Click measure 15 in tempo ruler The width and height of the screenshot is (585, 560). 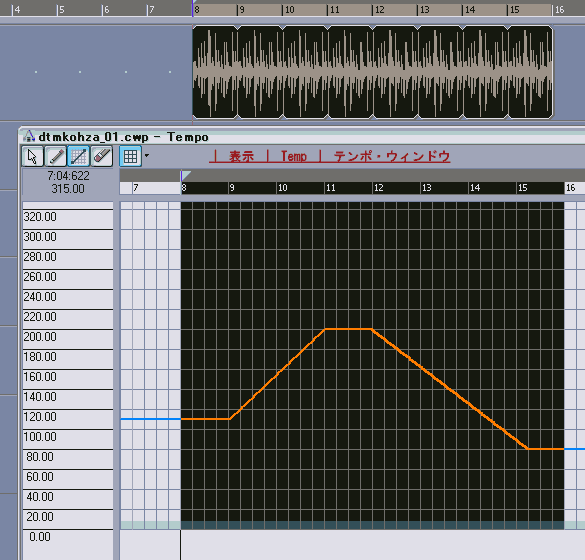[523, 188]
